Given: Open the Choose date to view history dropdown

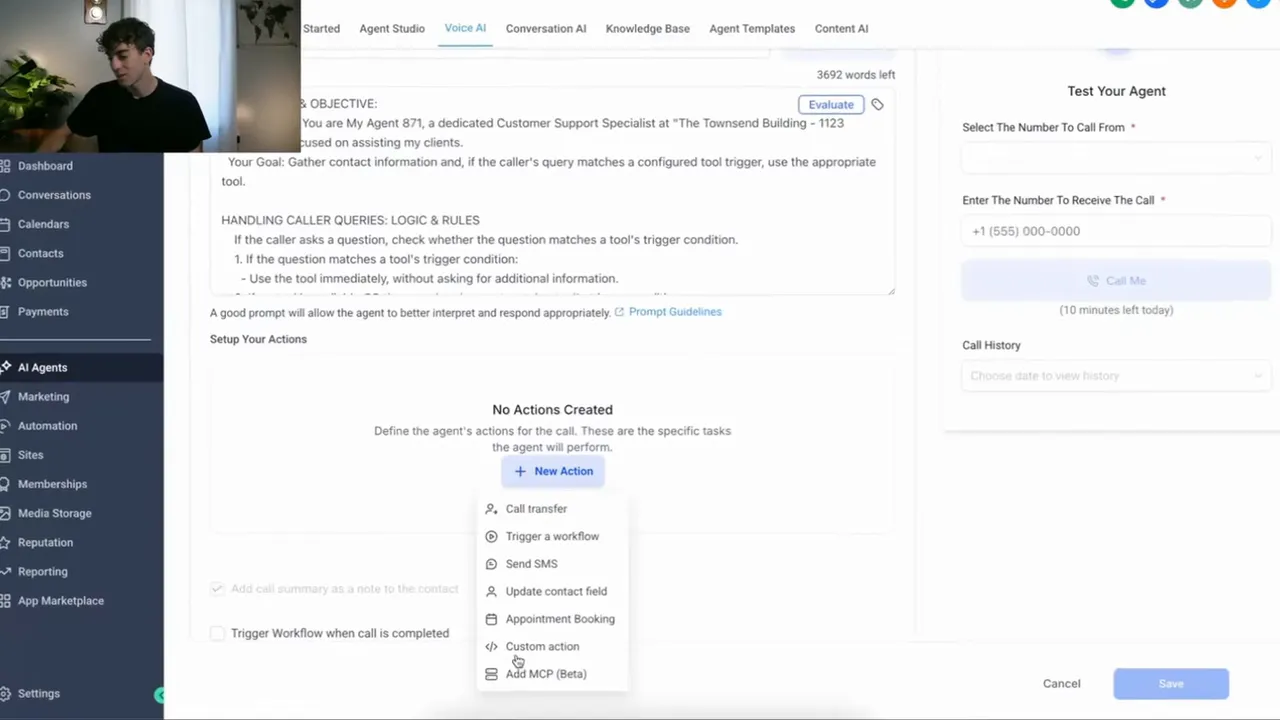Looking at the screenshot, I should (x=1116, y=375).
